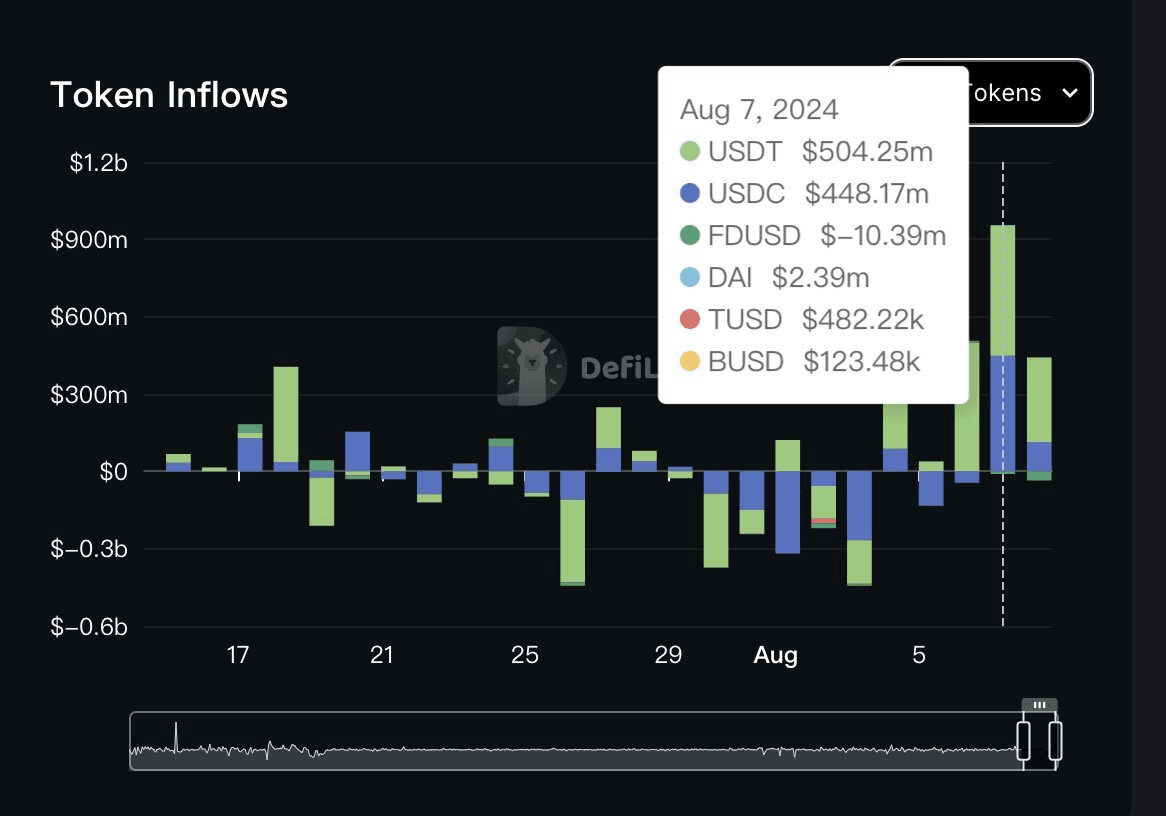The image size is (1166, 816).
Task: Click the chevron arrow beside Tokens
Action: tap(1069, 93)
